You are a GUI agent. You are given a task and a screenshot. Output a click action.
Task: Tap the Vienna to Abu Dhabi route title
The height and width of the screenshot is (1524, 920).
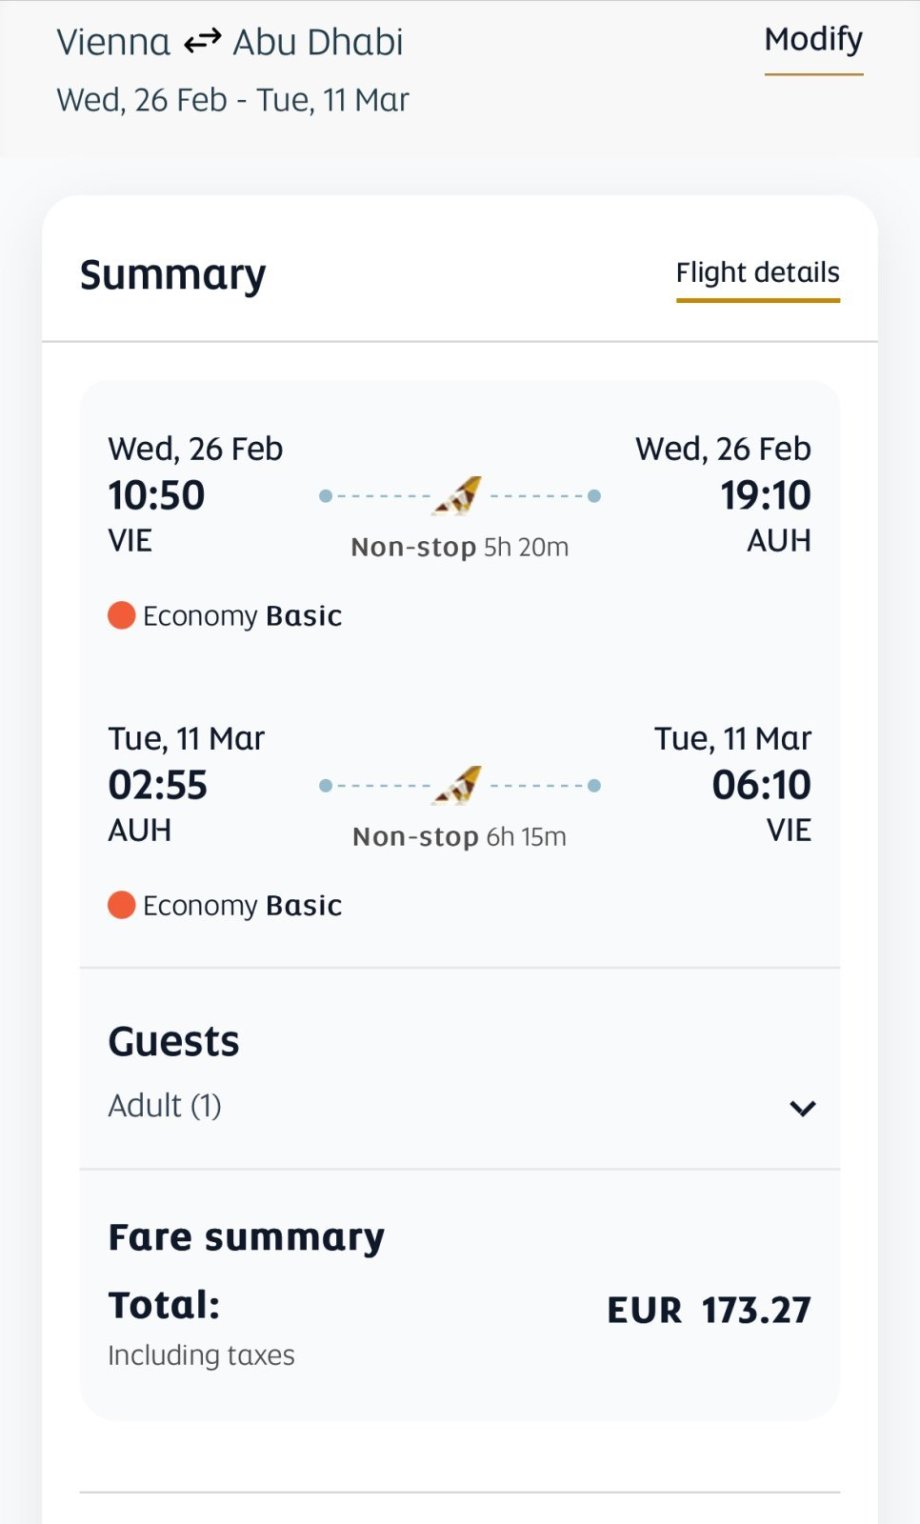[229, 42]
